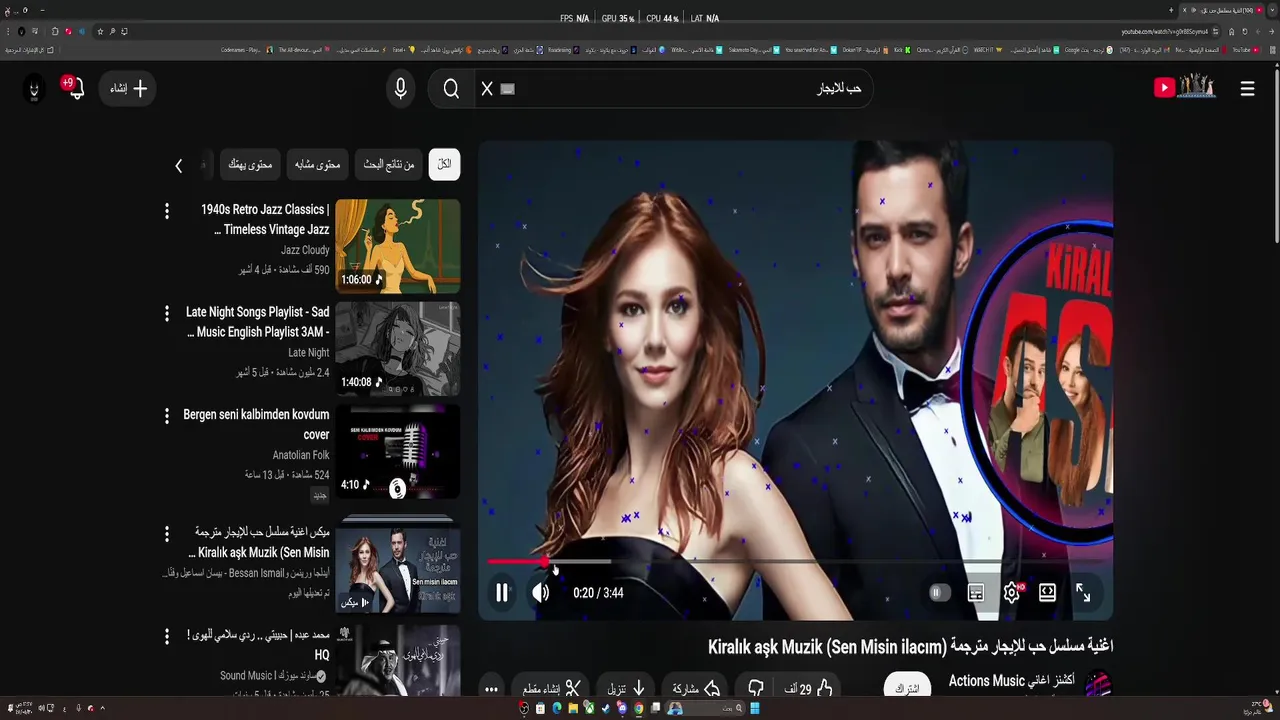Open notifications bell with 9+ badge
The image size is (1280, 720).
click(x=74, y=88)
